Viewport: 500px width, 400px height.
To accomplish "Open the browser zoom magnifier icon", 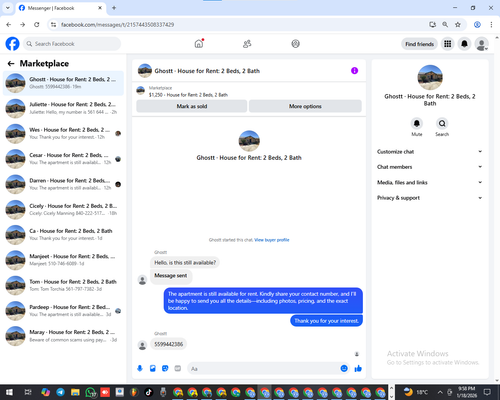I will 445,24.
